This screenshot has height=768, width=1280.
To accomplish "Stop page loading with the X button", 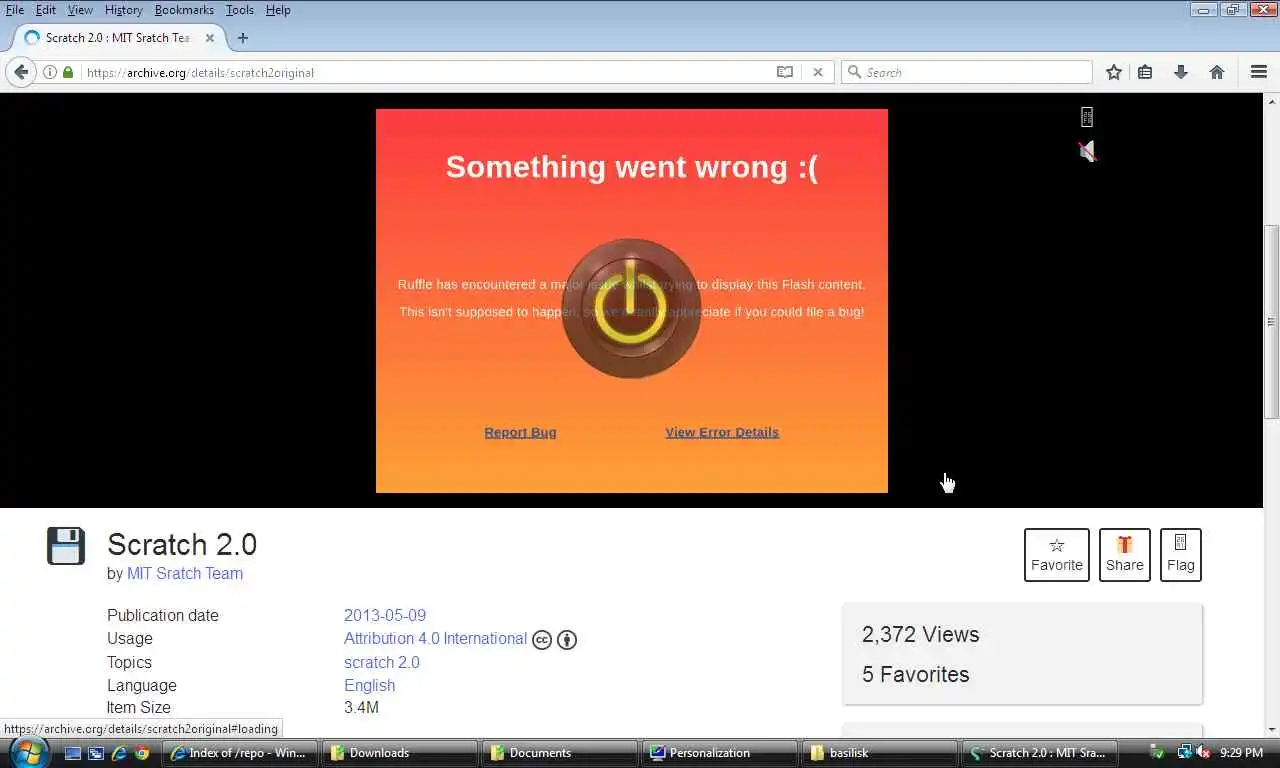I will tap(817, 72).
